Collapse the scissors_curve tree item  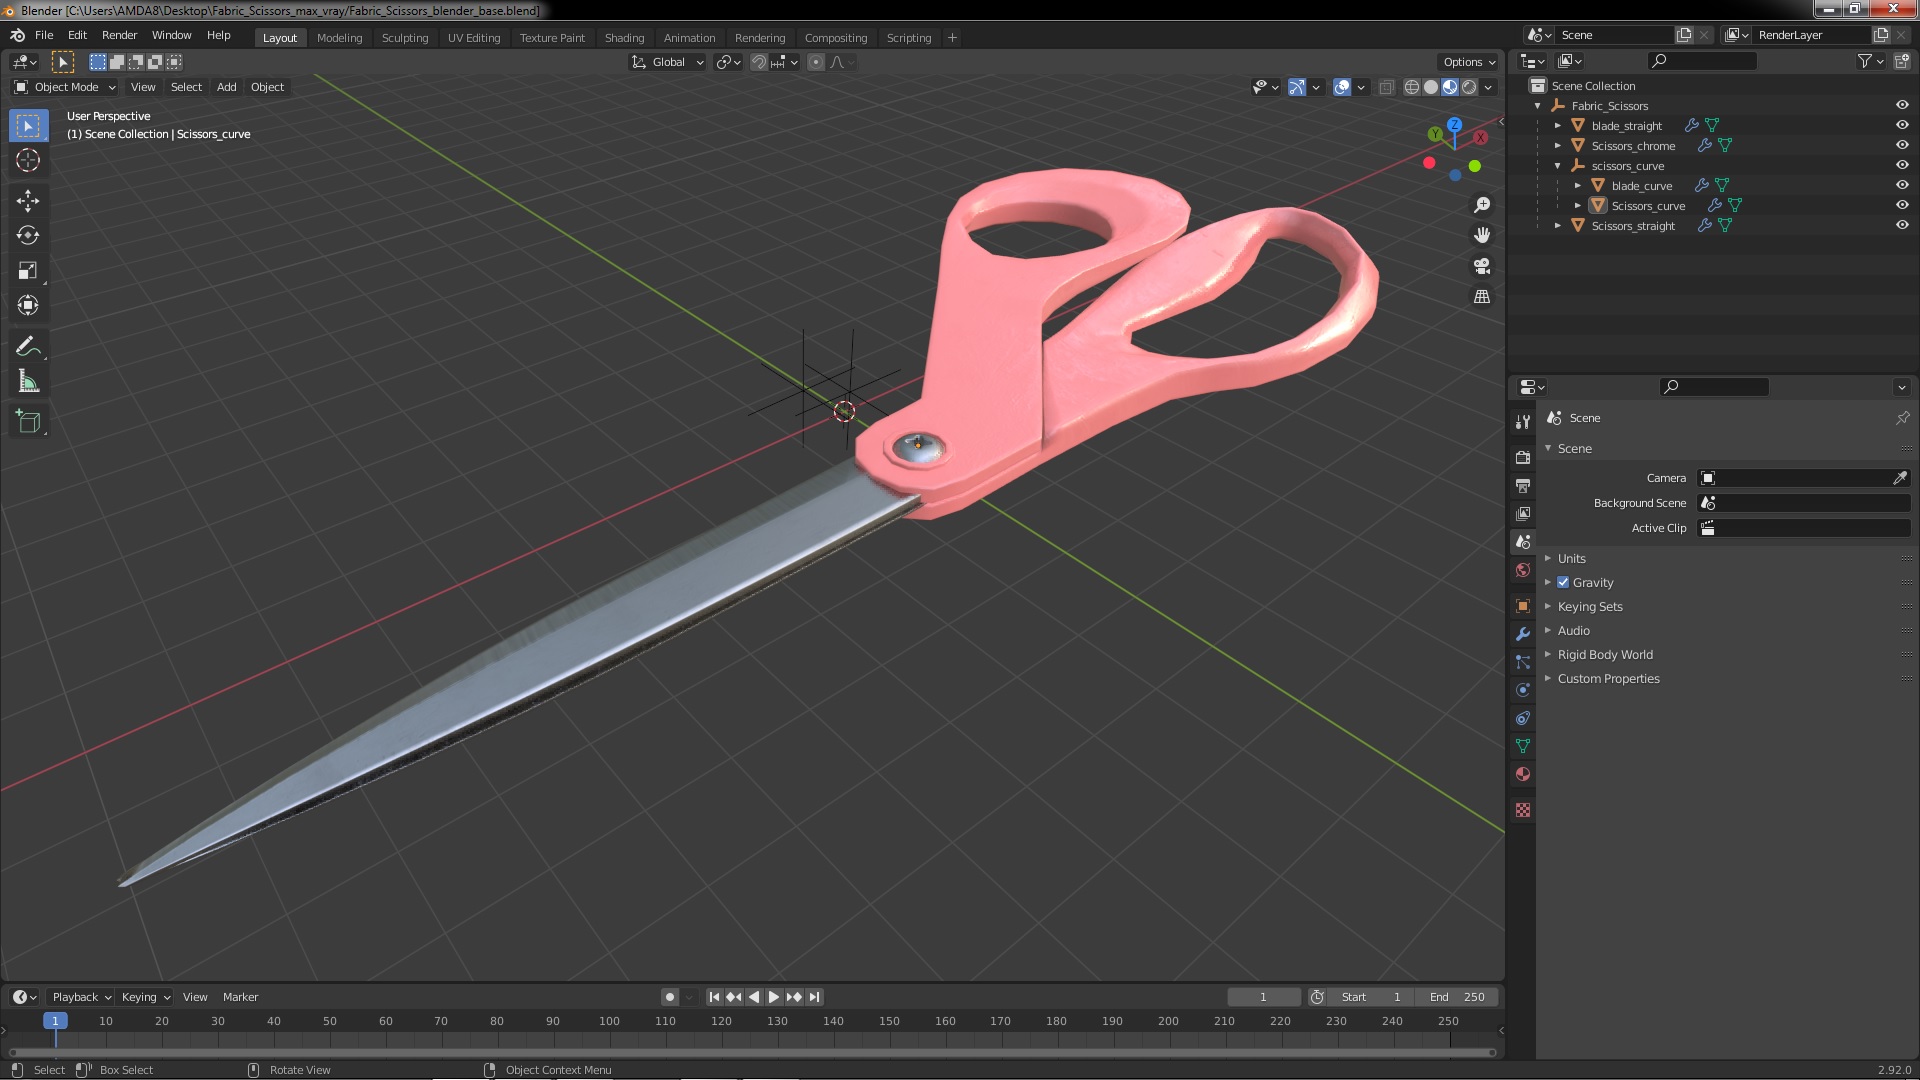click(1558, 165)
